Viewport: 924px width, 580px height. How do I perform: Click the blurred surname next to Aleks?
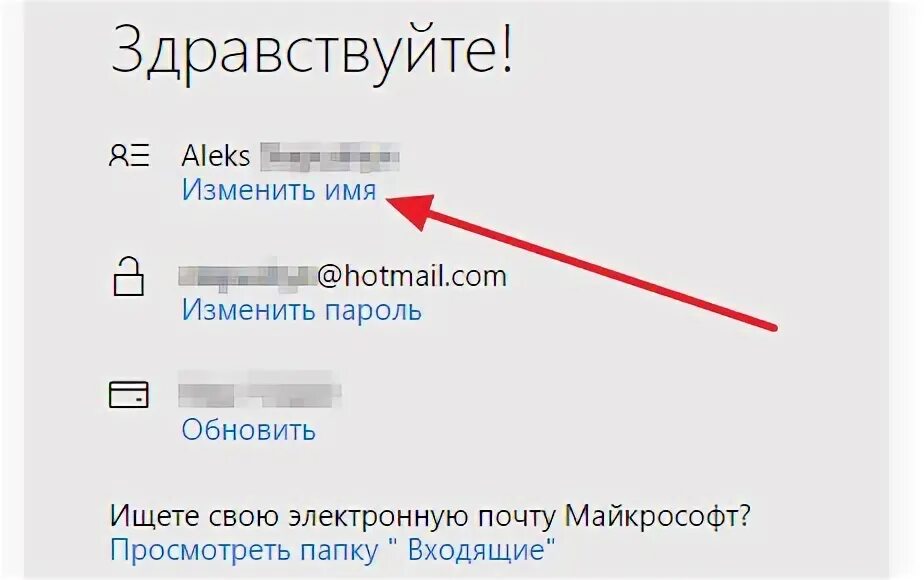coord(330,157)
